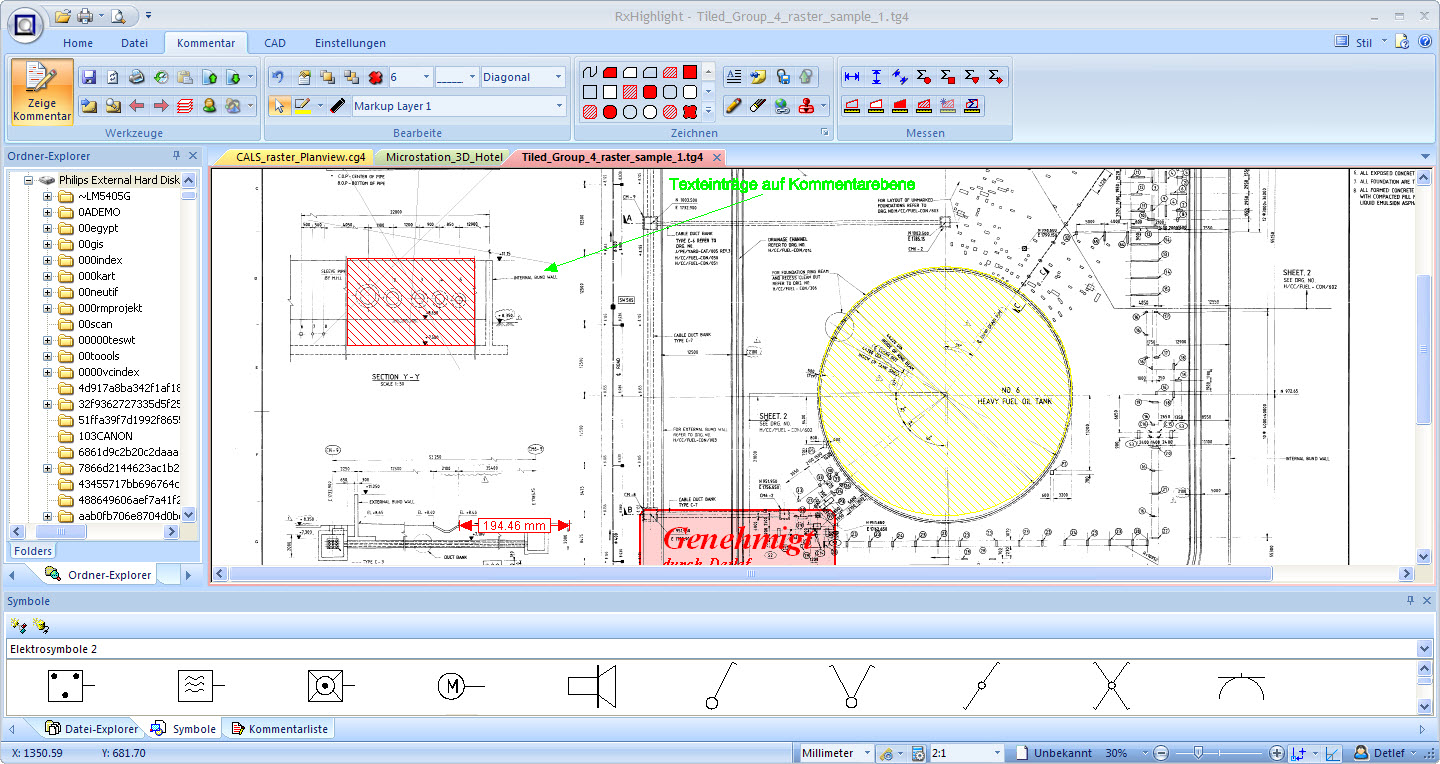The image size is (1440, 764).
Task: Click the Zeige Kommentar button
Action: [x=42, y=91]
